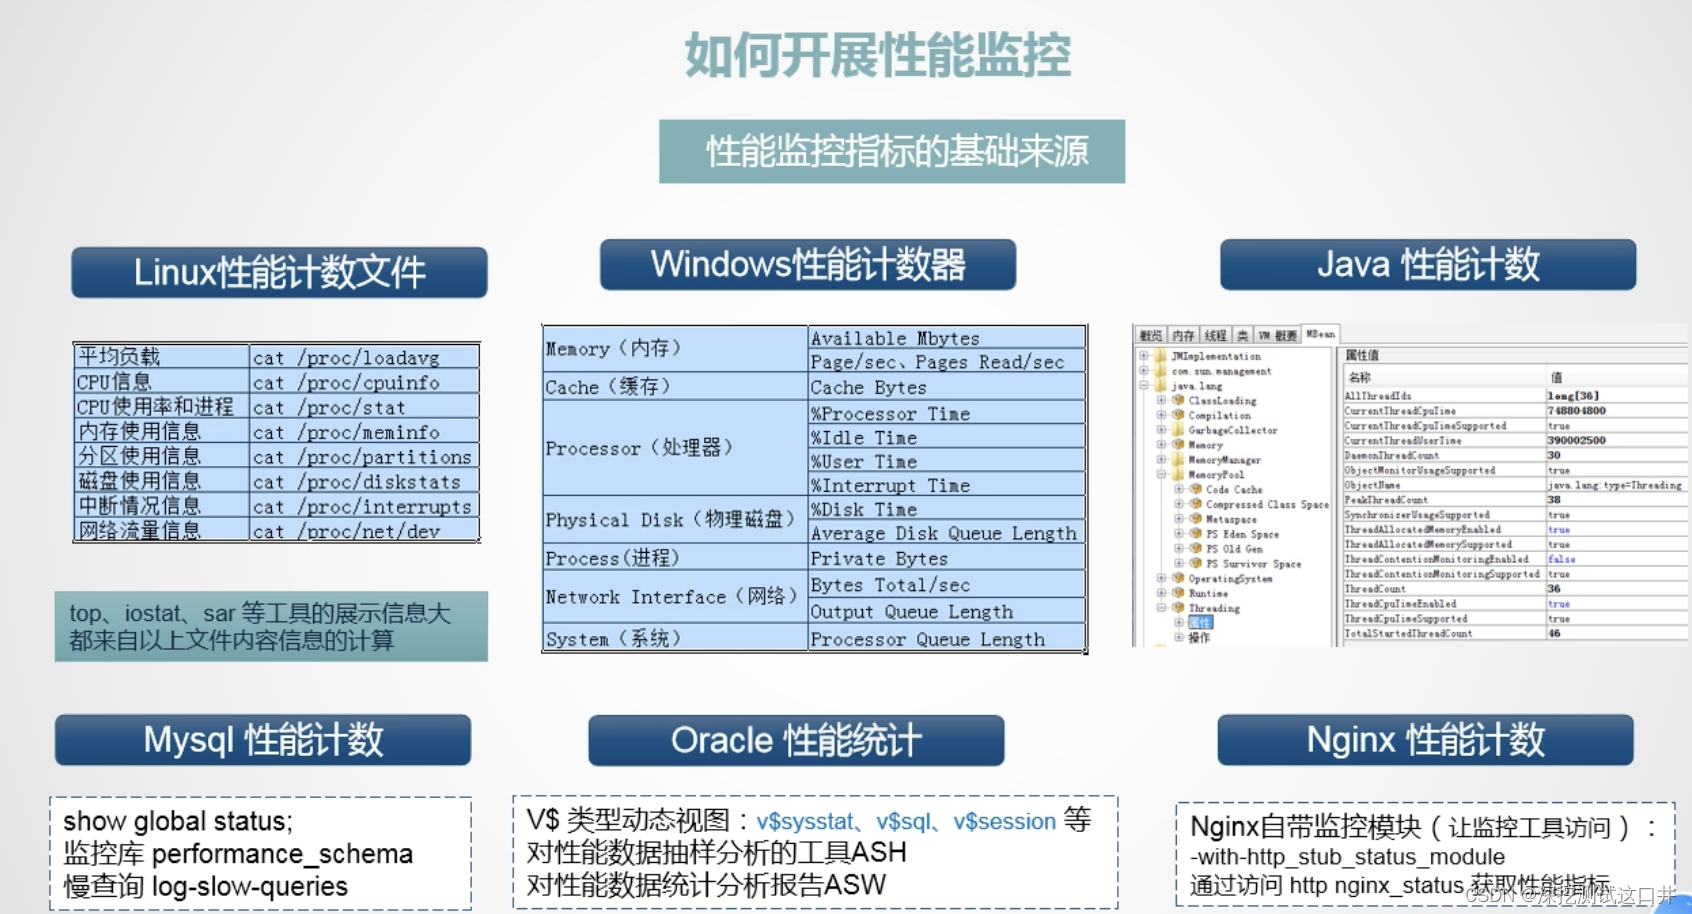This screenshot has width=1692, height=914.
Task: Click the 'DaemonThreadCount' attribute row
Action: (x=1514, y=455)
